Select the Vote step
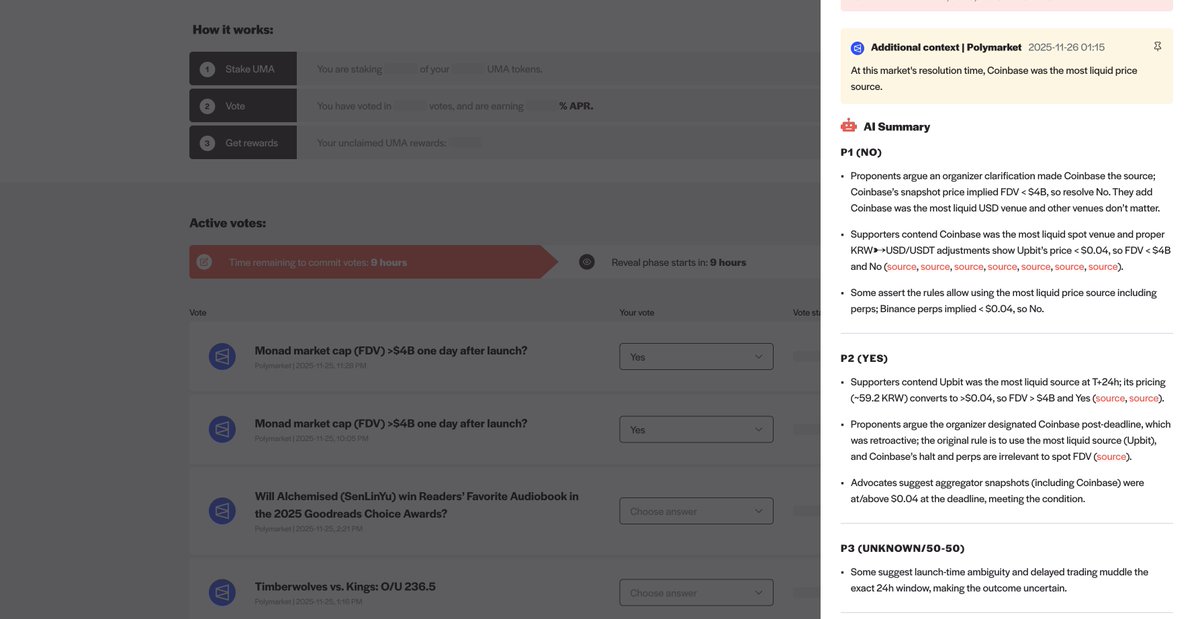This screenshot has width=1200, height=619. coord(243,106)
